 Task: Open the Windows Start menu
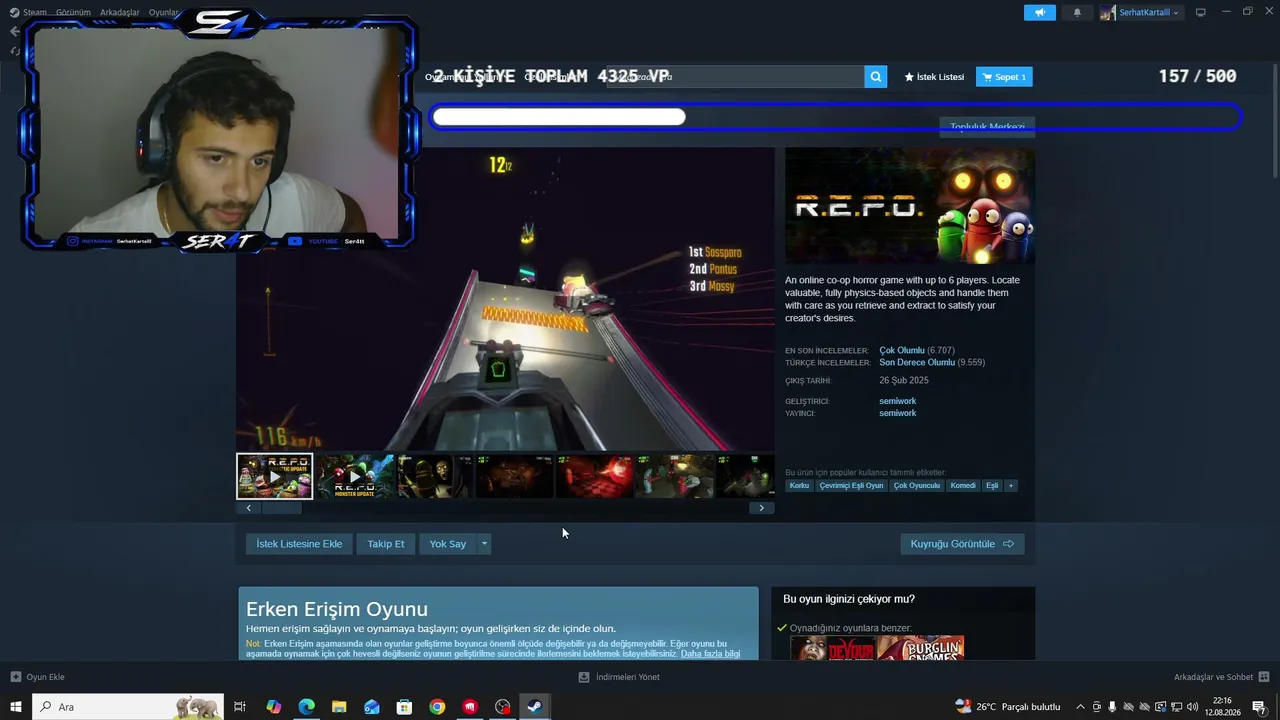tap(16, 707)
